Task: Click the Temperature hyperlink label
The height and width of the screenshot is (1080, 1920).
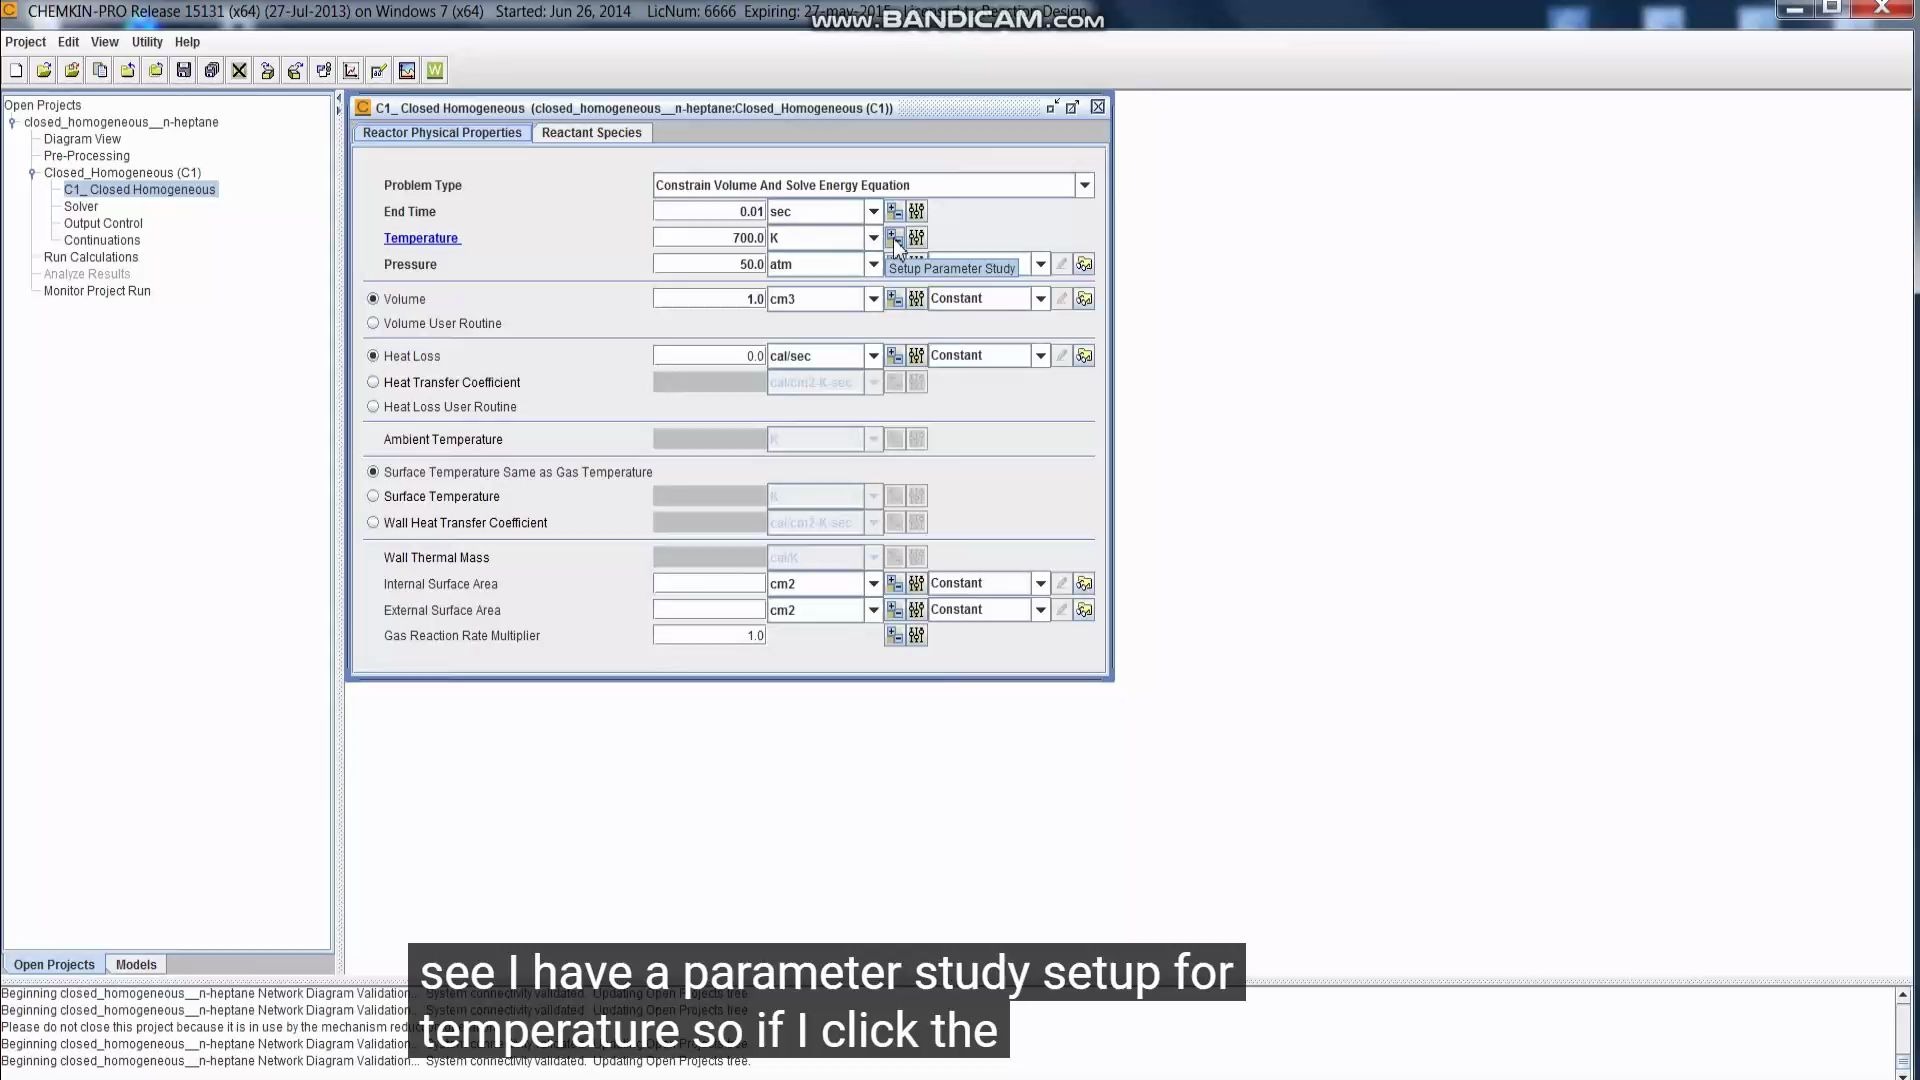Action: pos(421,238)
